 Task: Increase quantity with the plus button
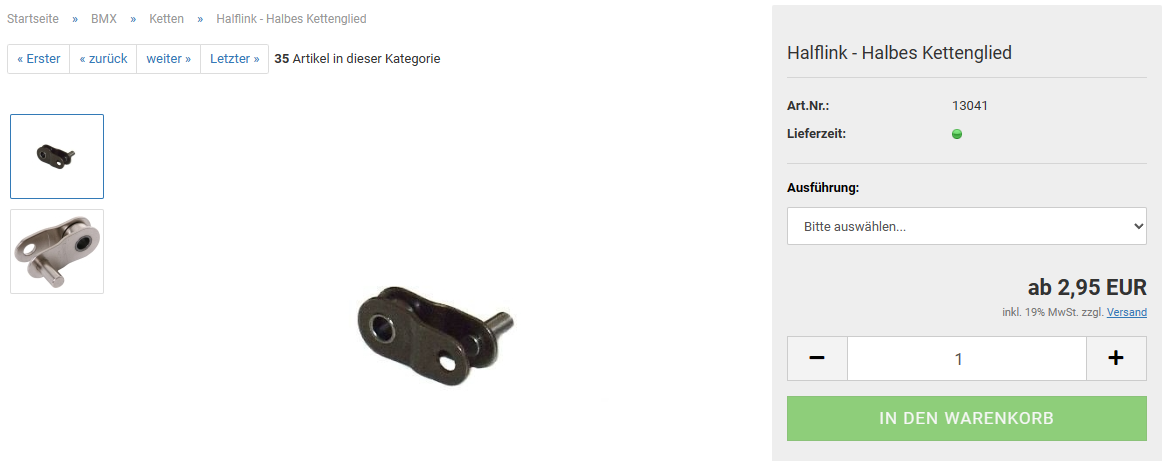(1116, 358)
